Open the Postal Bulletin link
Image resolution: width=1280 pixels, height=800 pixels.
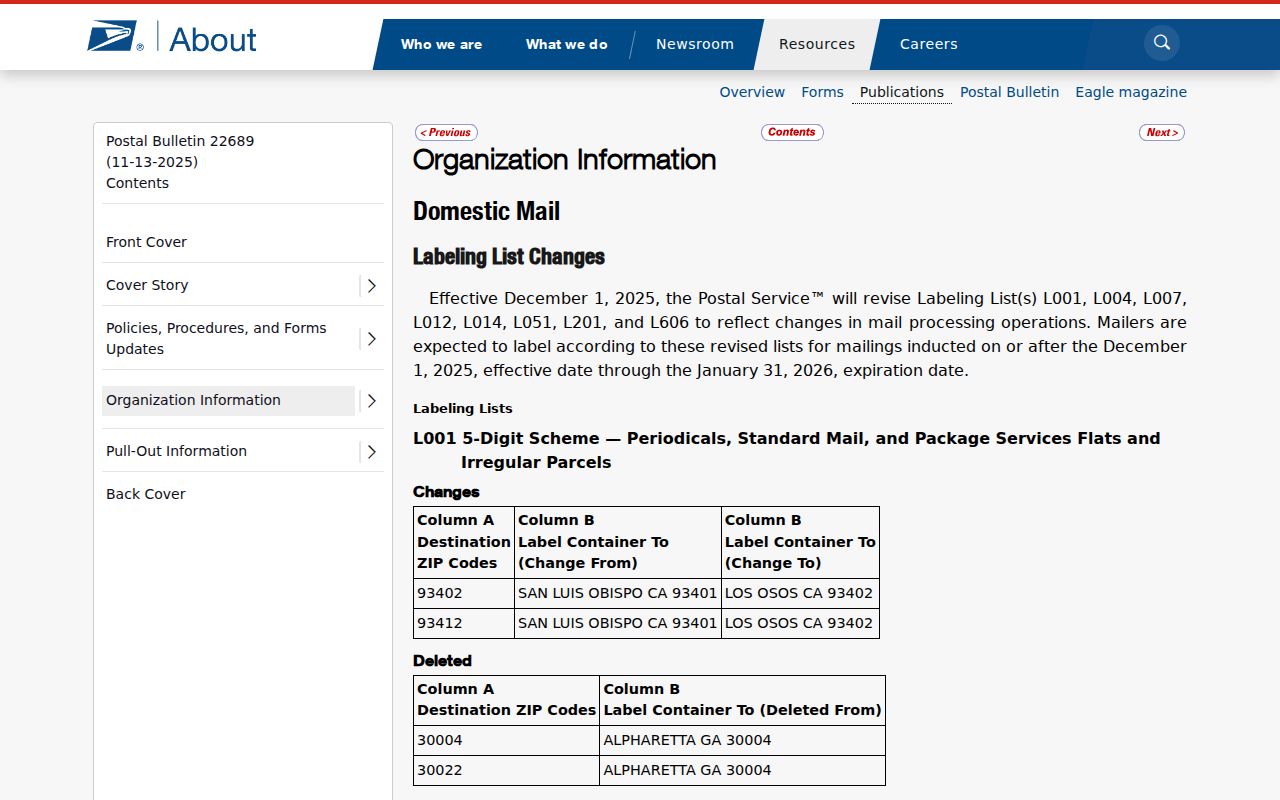(x=1009, y=92)
